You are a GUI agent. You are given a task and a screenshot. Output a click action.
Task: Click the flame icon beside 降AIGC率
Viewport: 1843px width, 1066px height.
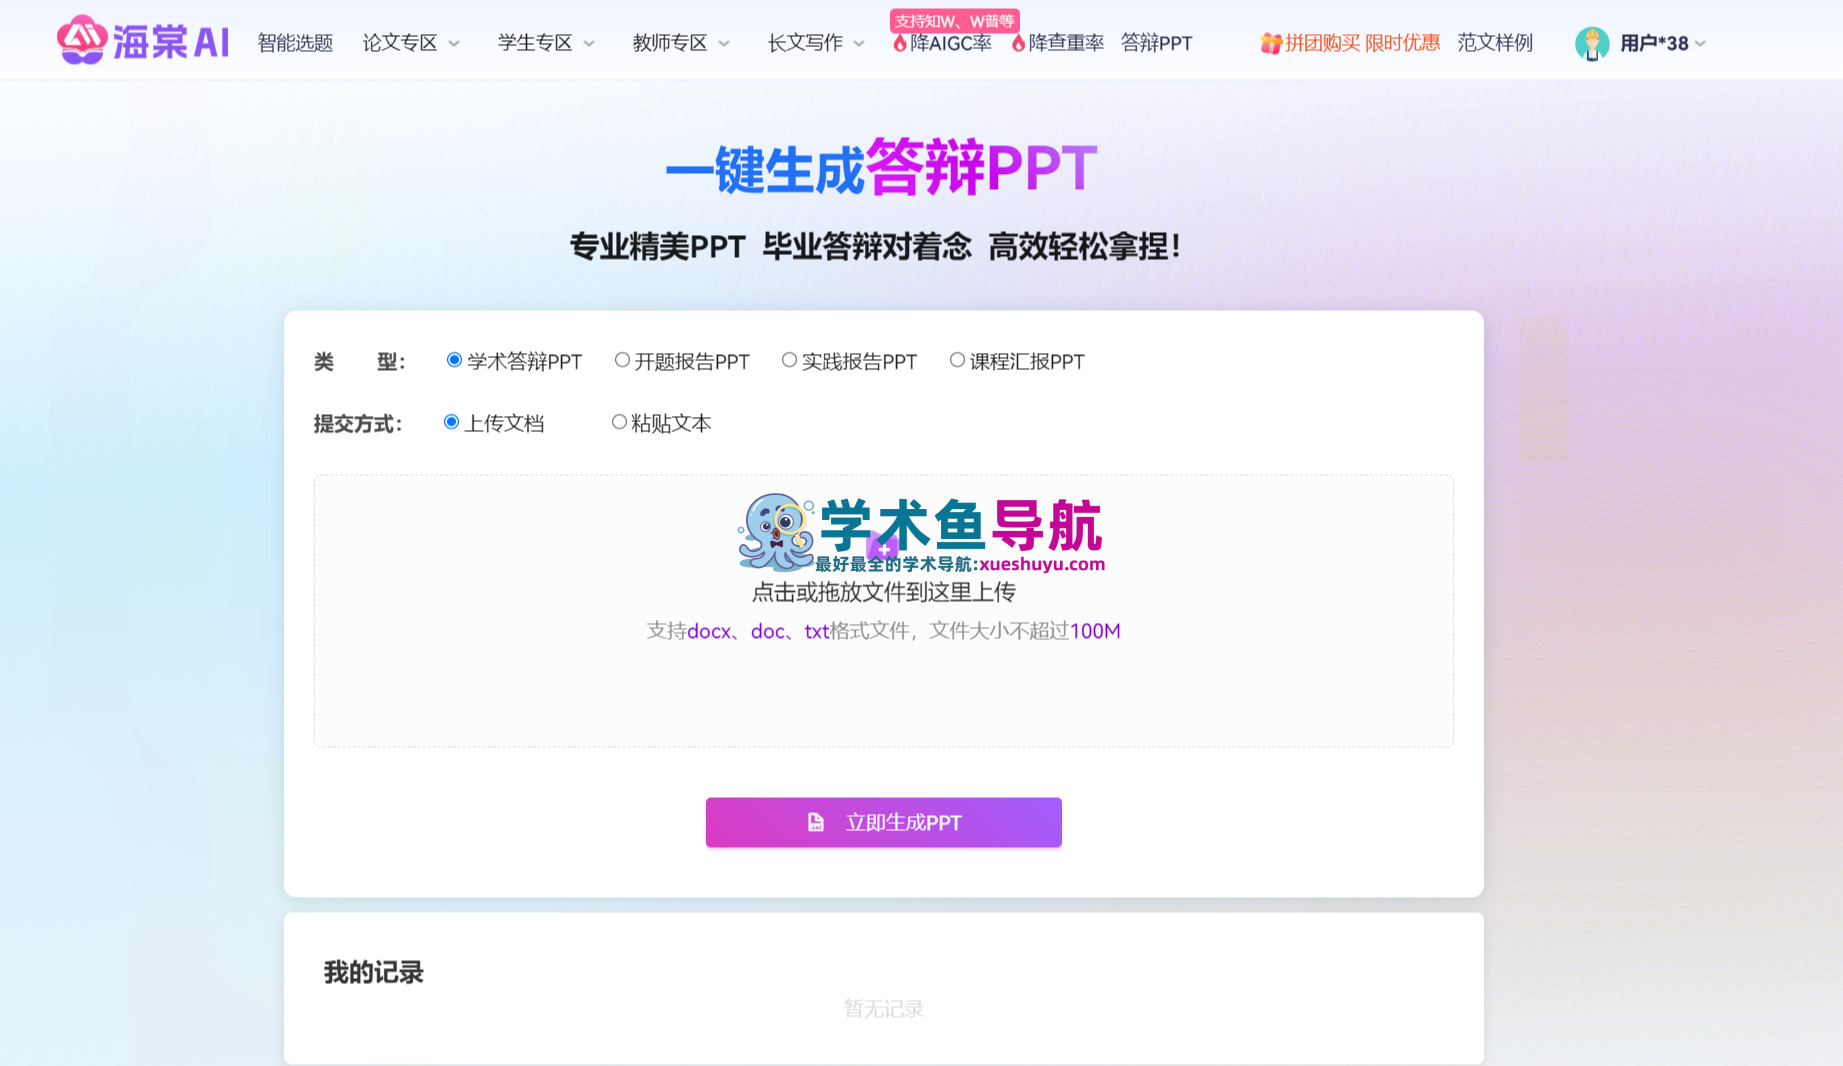(x=900, y=43)
